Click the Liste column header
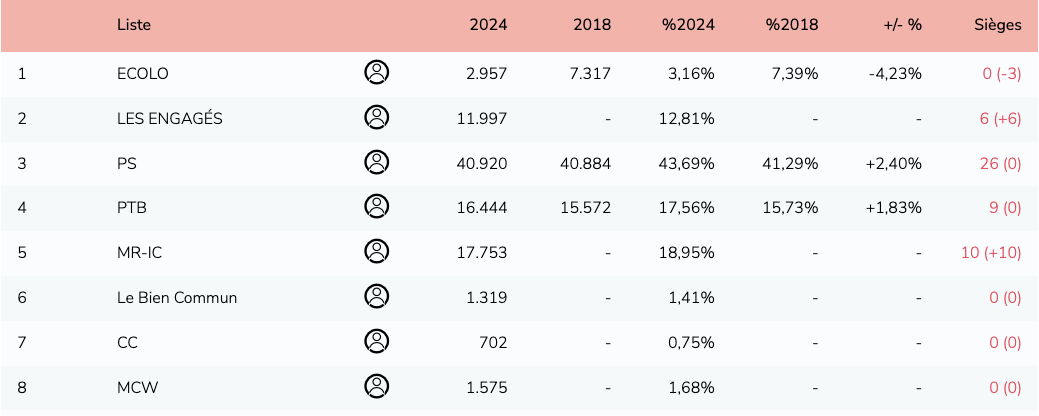1039x416 pixels. 134,25
